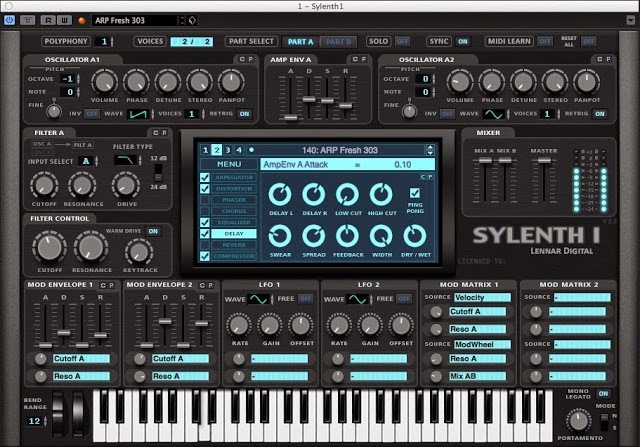Click the Delay Dry / Wet knob

point(415,236)
